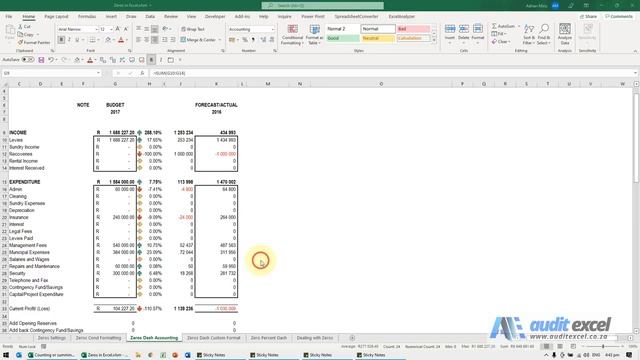
Task: Click the Increase Decimal icon
Action: tap(263, 40)
